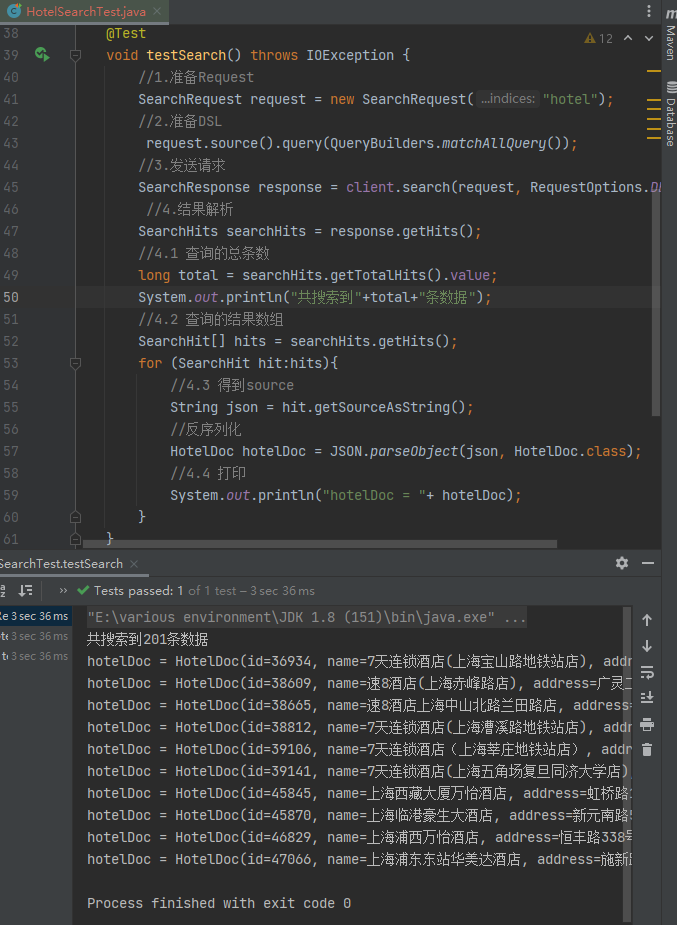
Task: Click the up arrow in the console toolbar
Action: [647, 620]
